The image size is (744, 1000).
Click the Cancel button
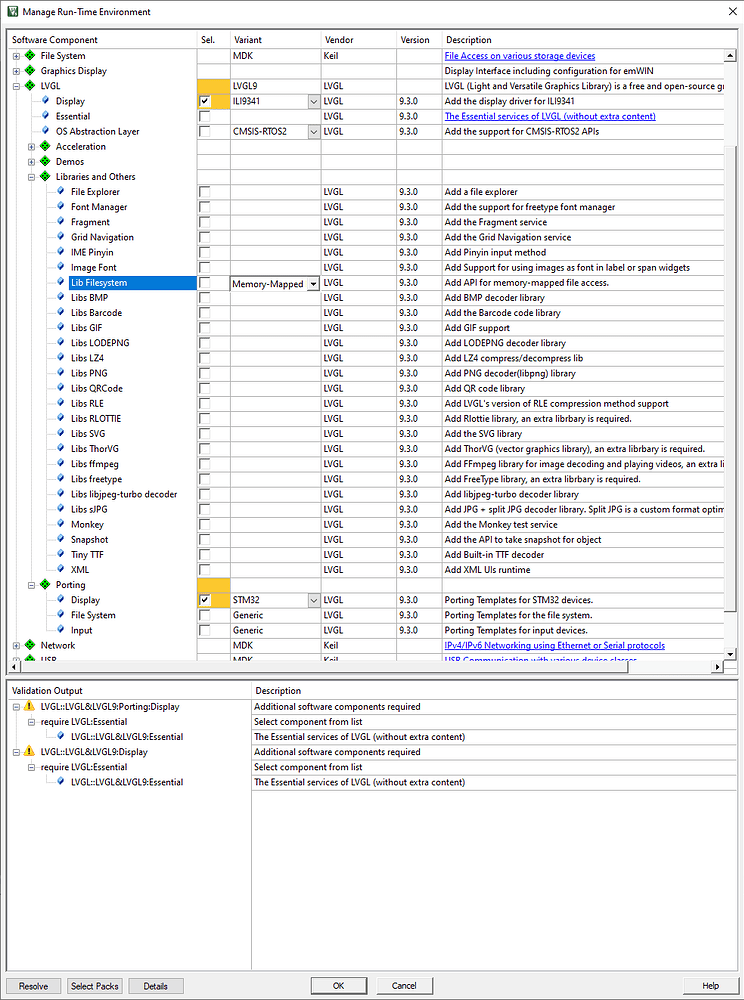click(404, 986)
